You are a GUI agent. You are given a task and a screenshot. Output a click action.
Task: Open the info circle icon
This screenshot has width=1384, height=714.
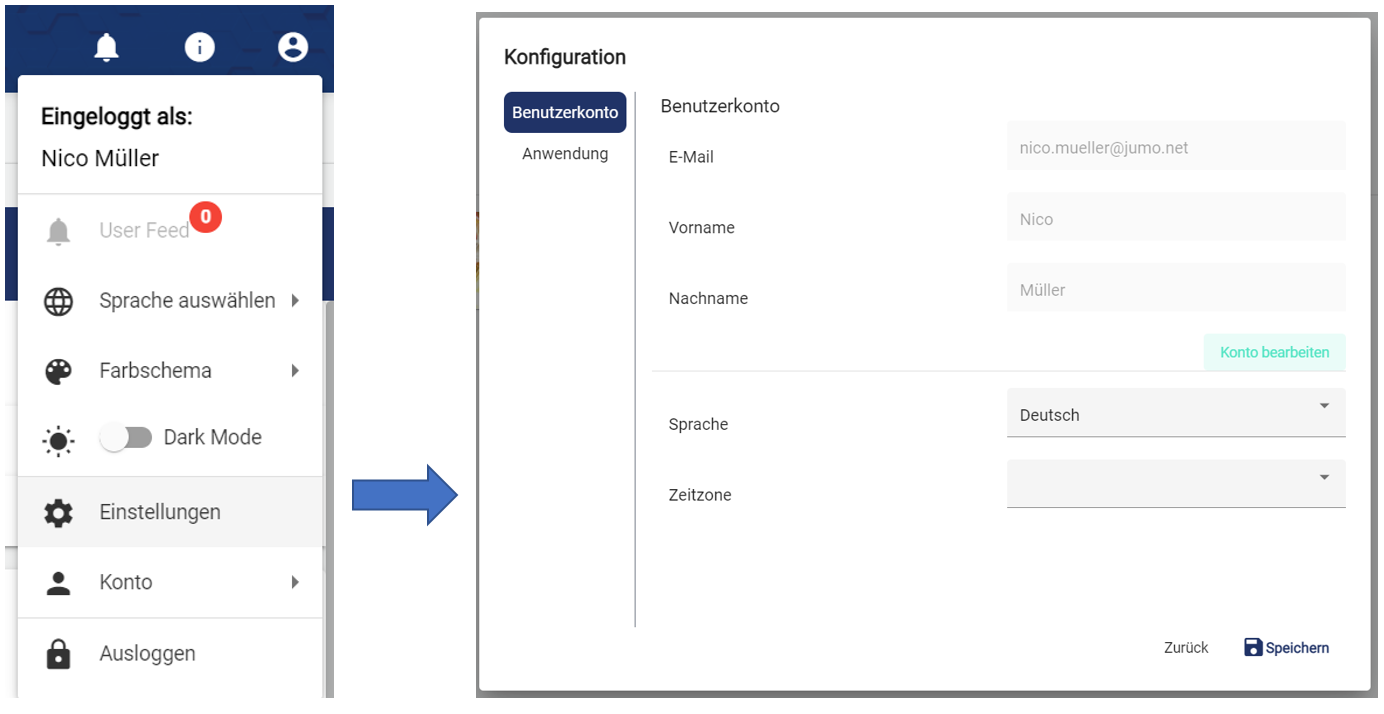199,47
